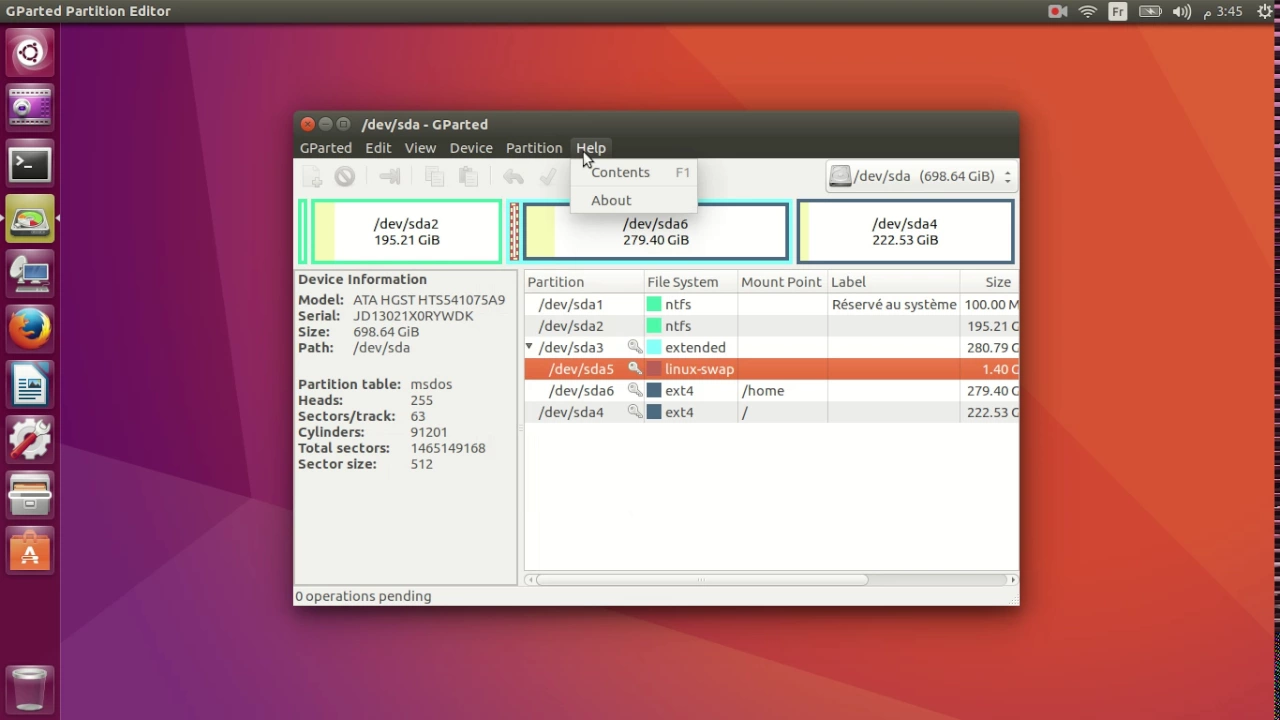Click the Undo last operation icon
Viewport: 1280px width, 720px height.
513,177
